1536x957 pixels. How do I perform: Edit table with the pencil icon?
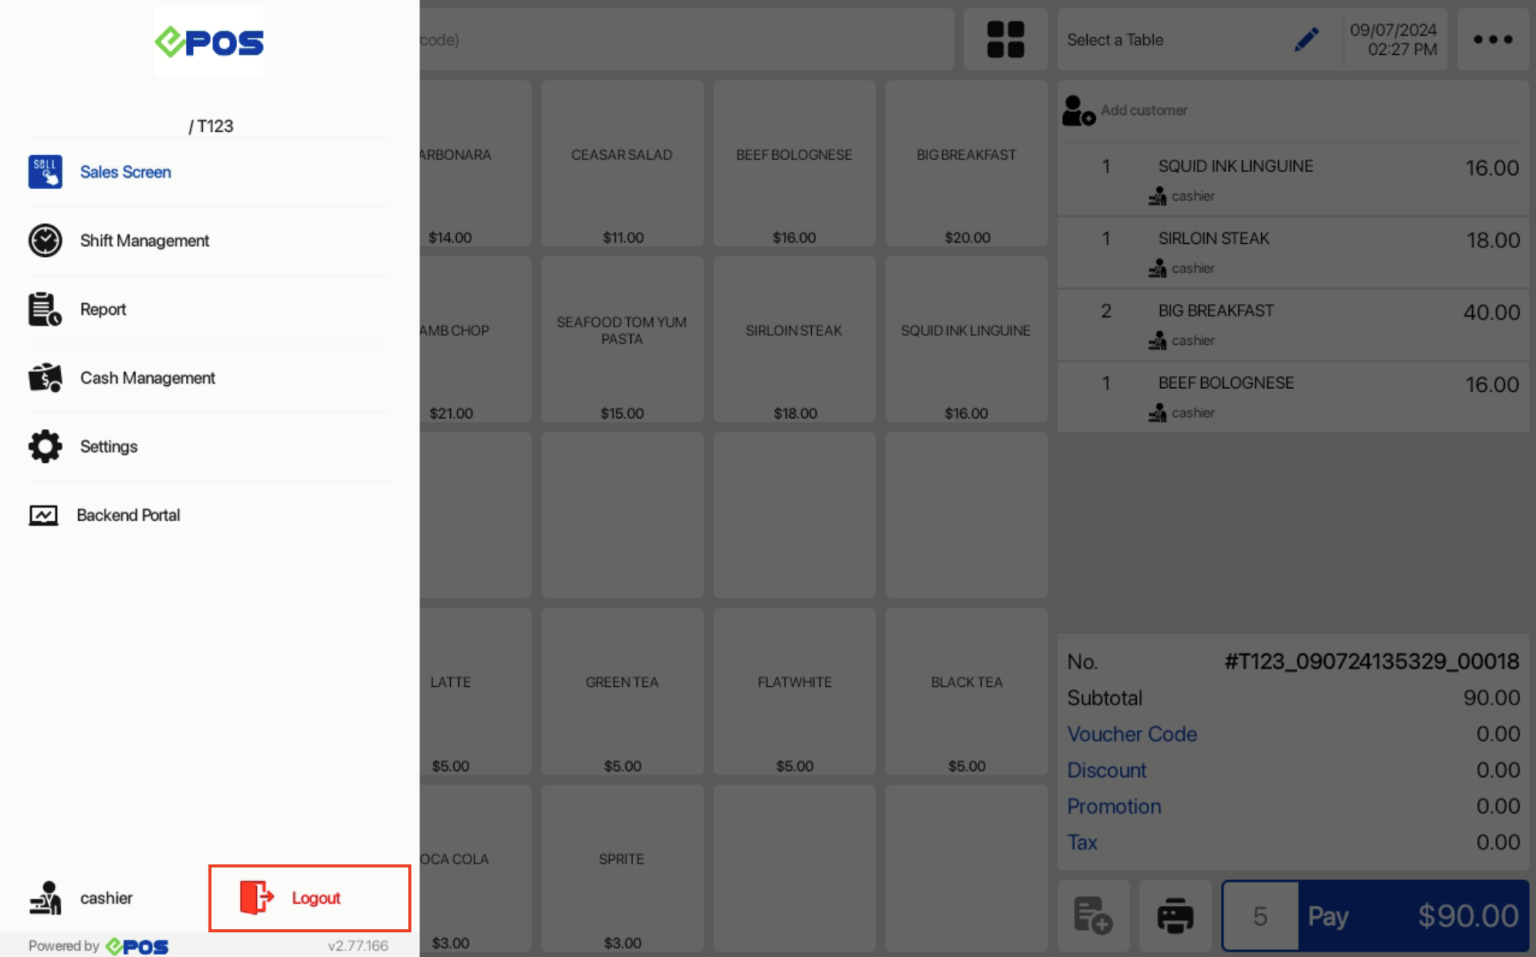1306,40
